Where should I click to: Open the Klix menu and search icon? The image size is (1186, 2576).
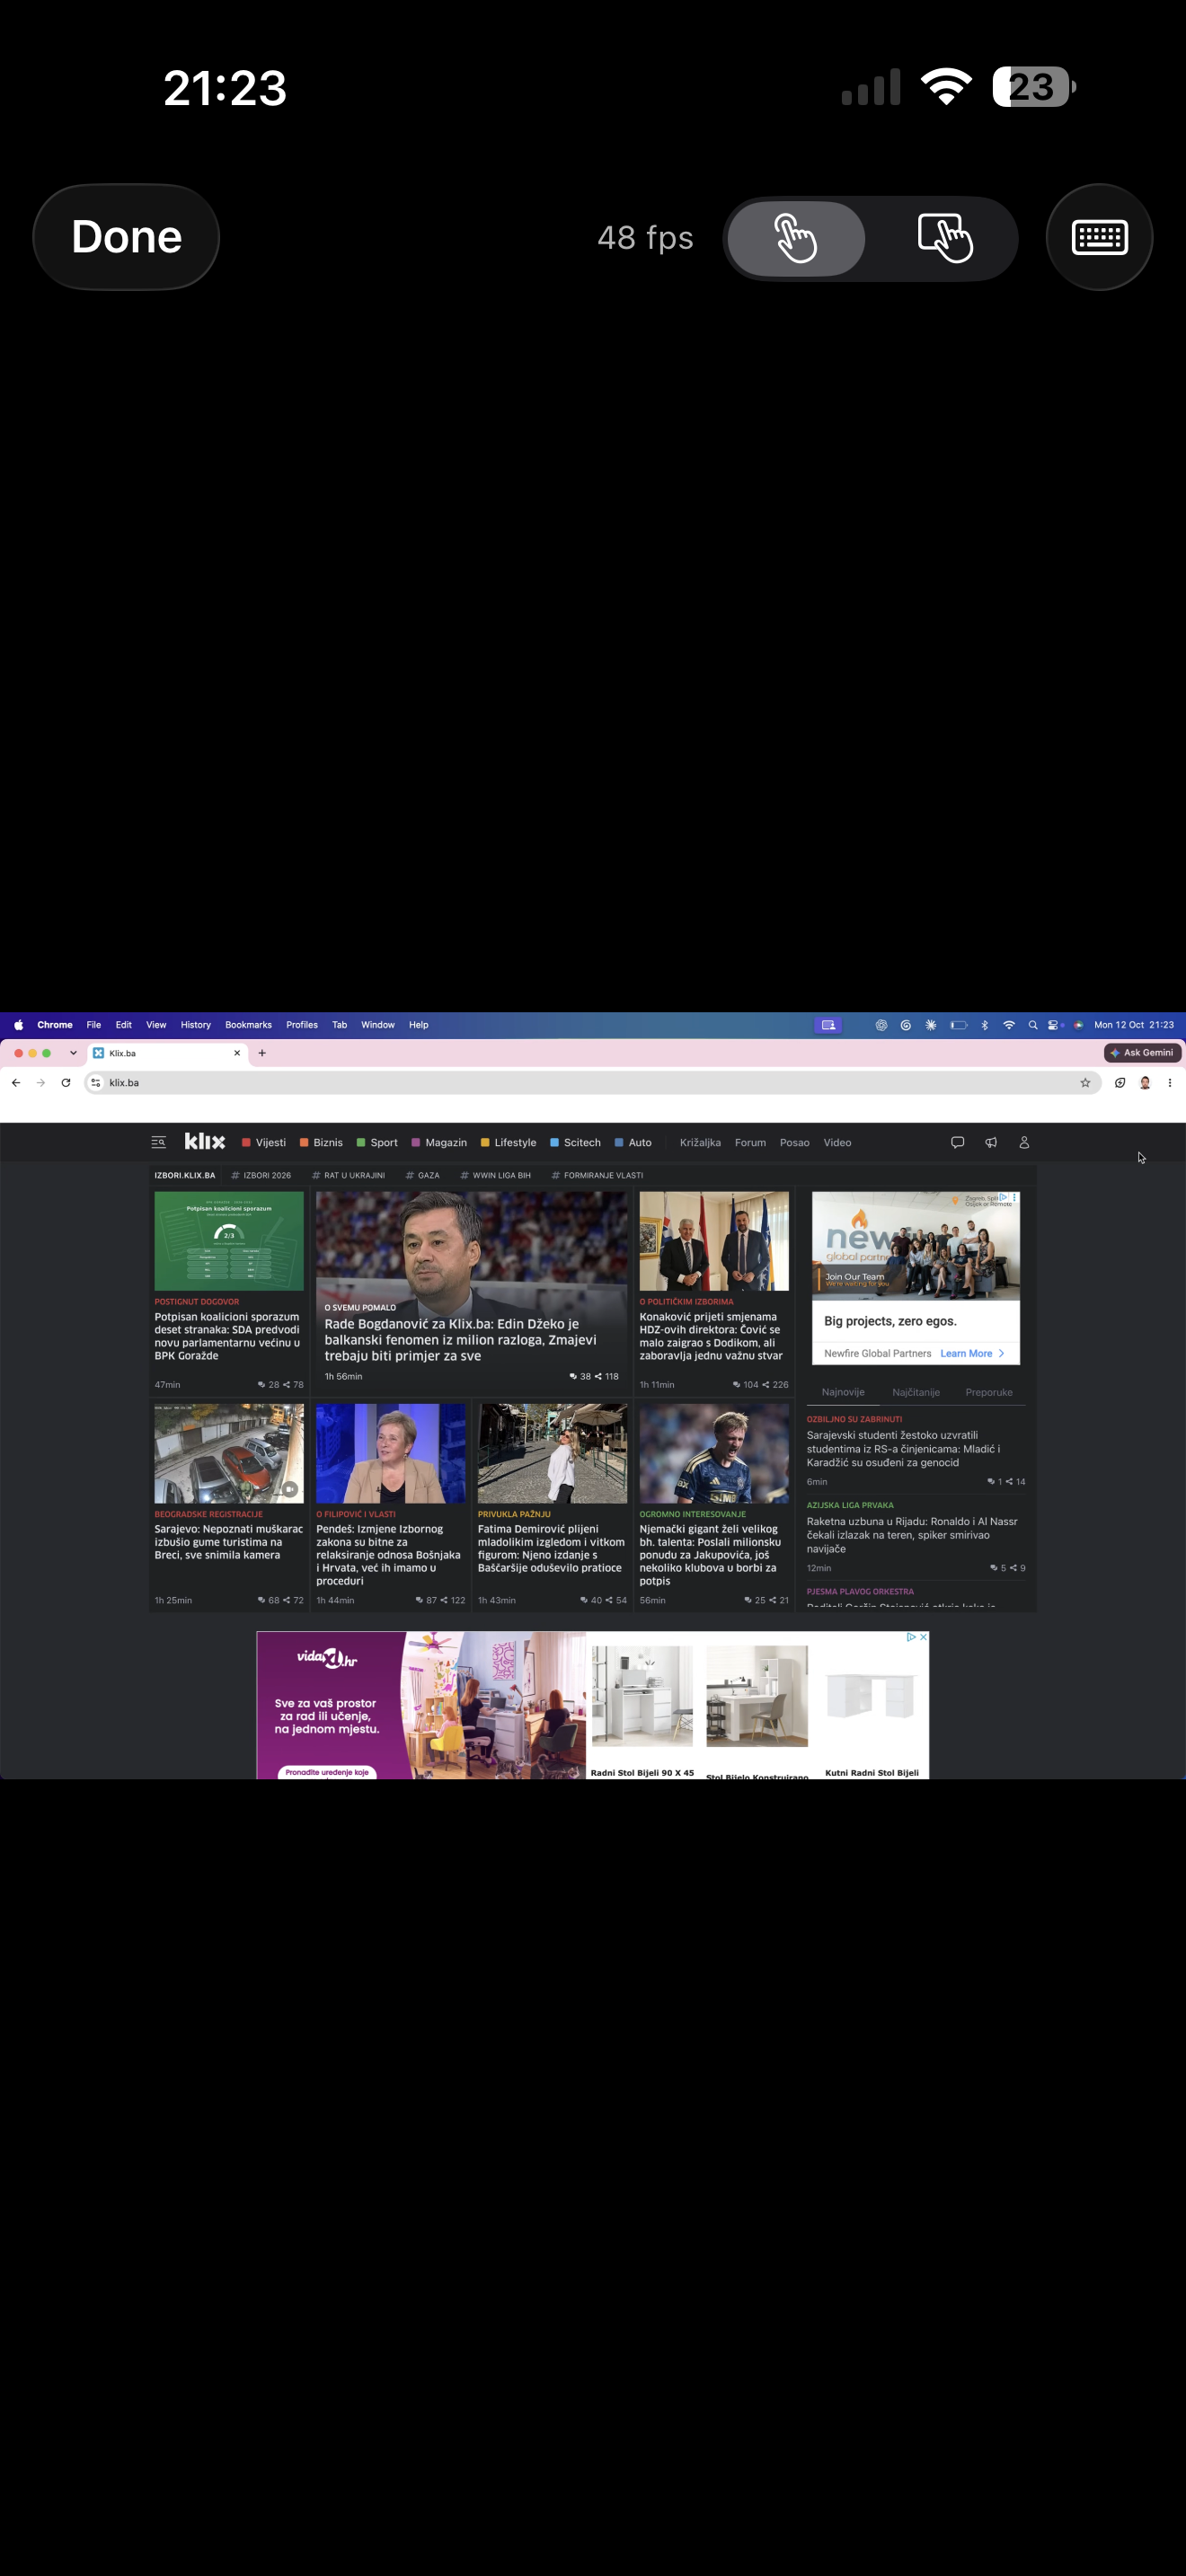pyautogui.click(x=158, y=1142)
